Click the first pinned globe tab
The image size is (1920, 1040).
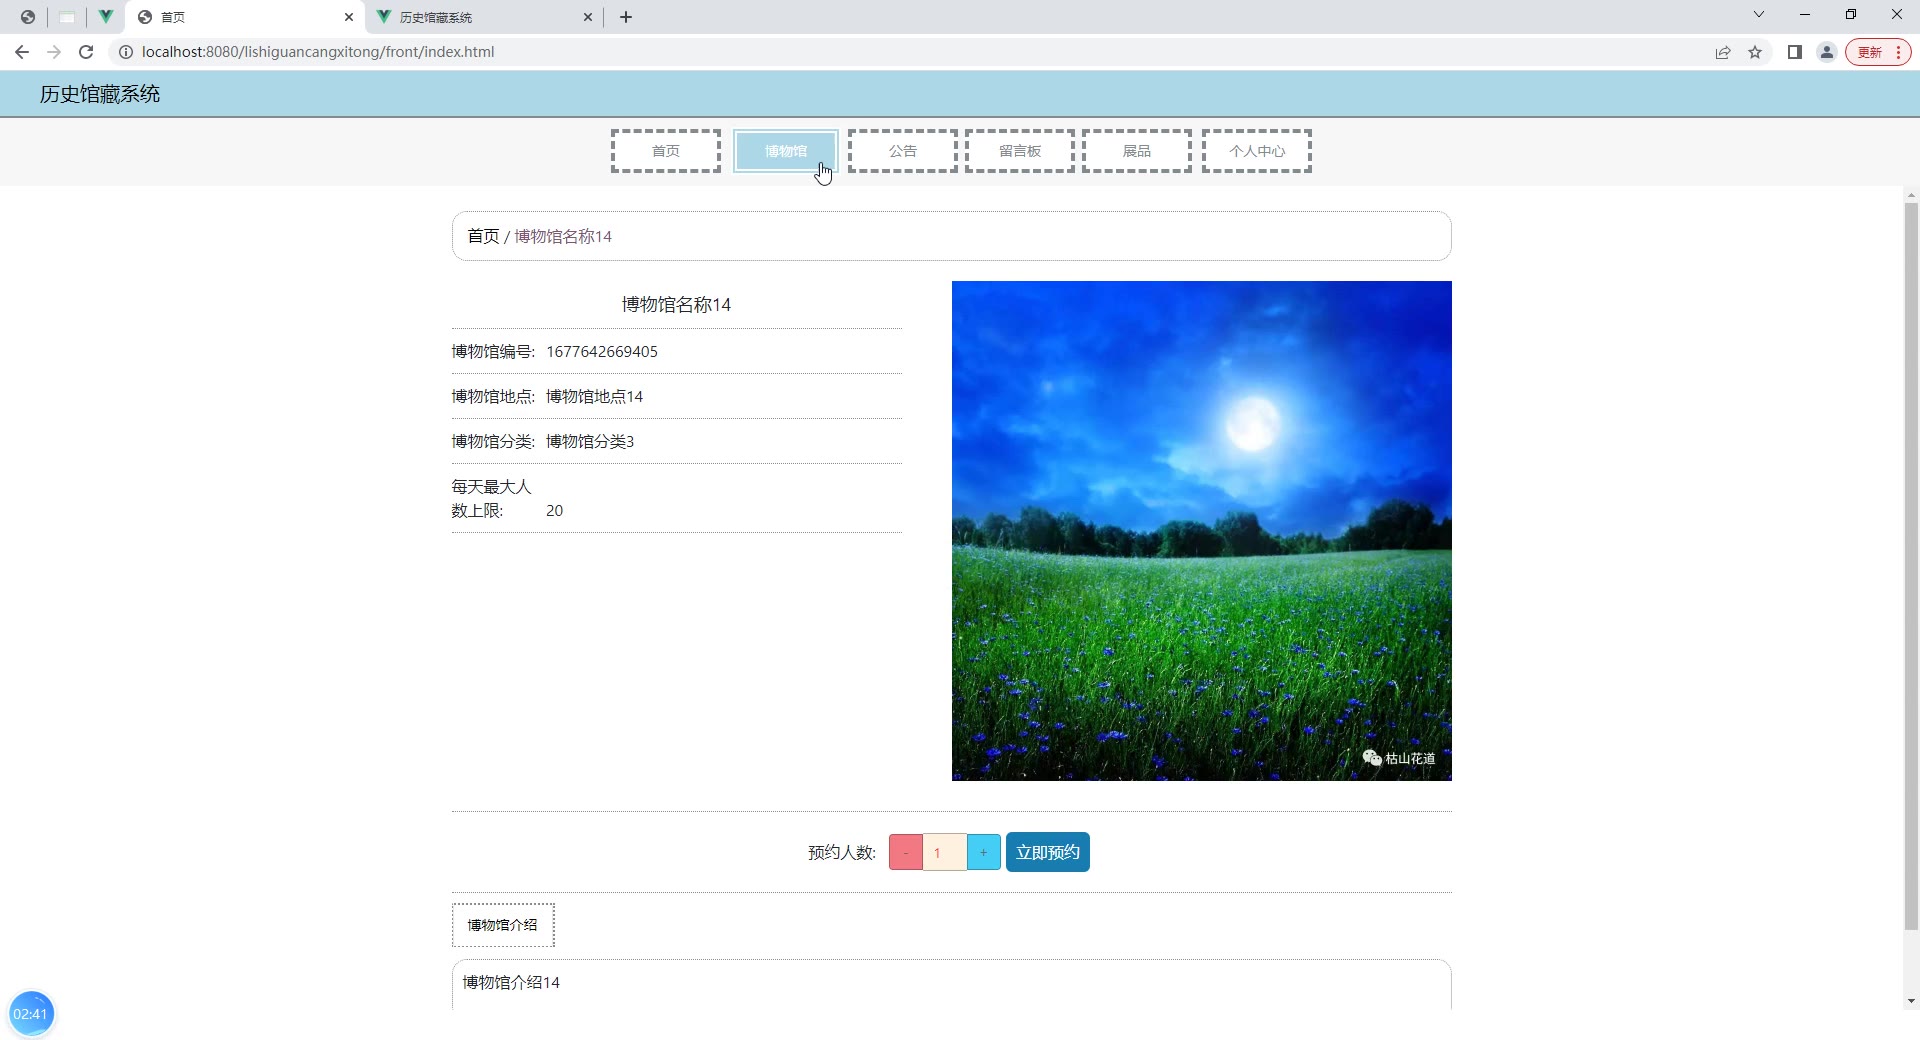click(28, 17)
